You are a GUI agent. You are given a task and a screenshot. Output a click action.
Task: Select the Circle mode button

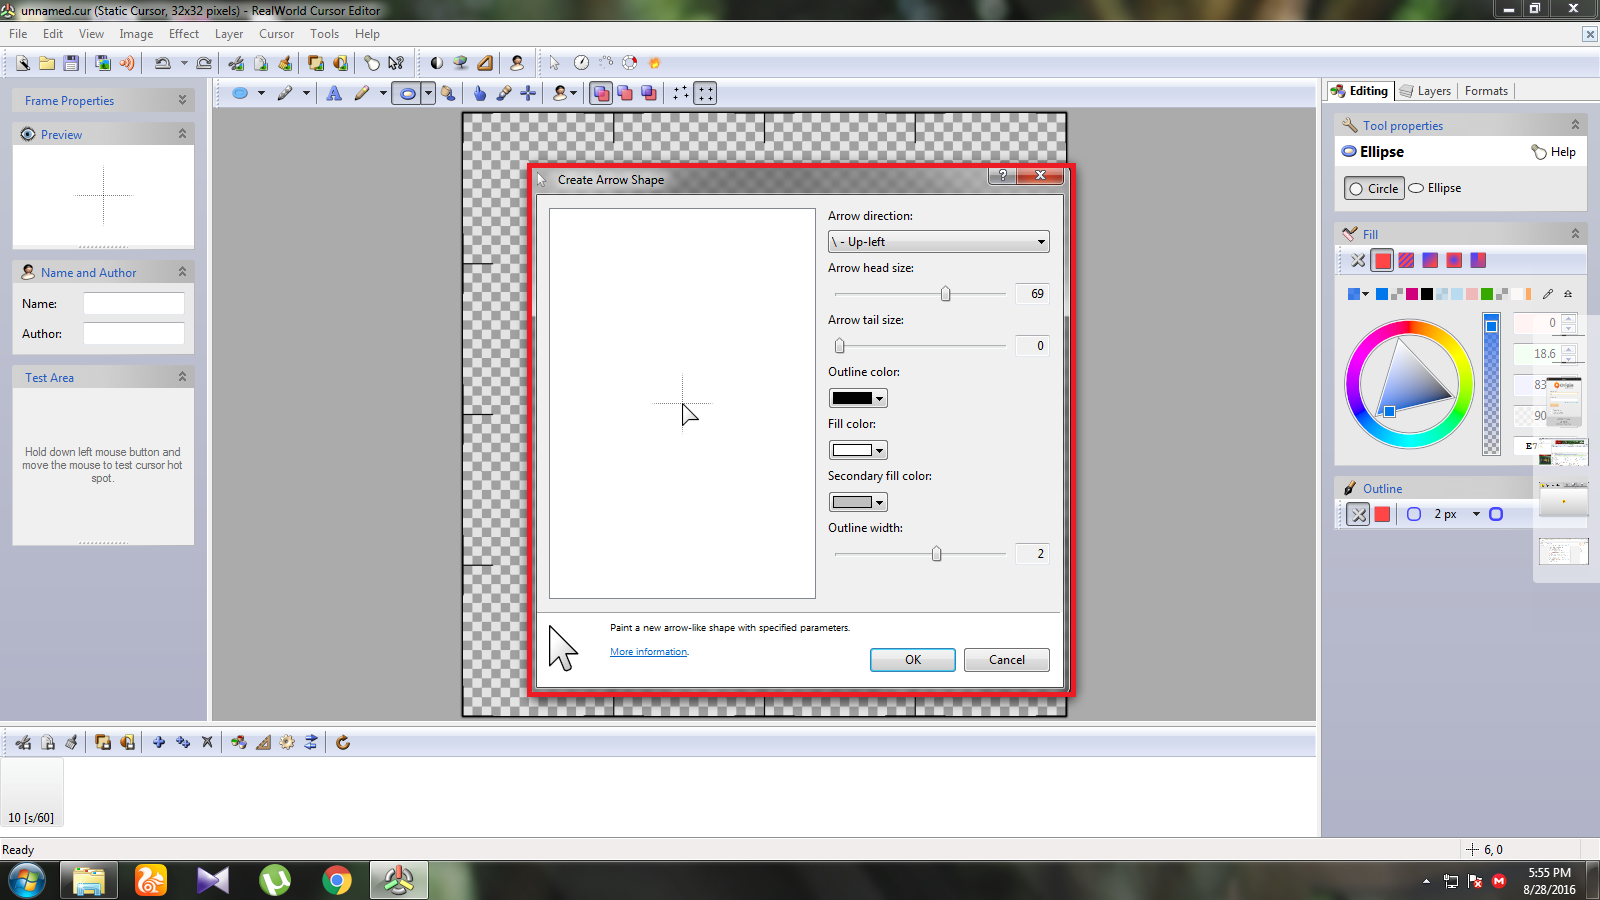pyautogui.click(x=1374, y=188)
